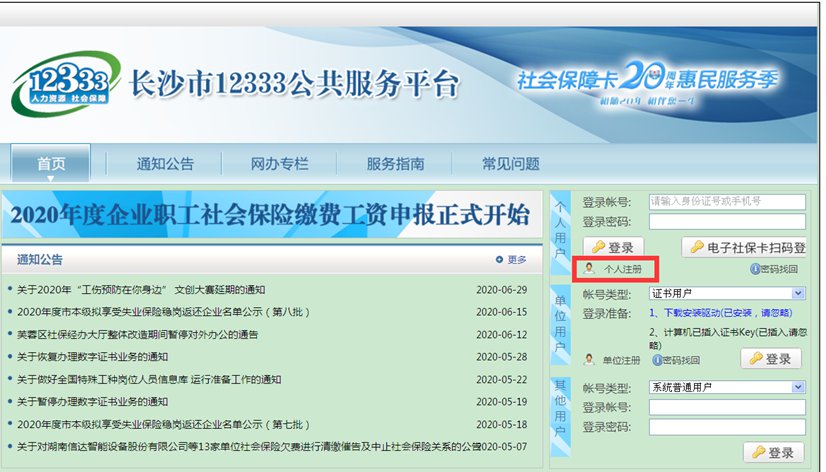Image resolution: width=826 pixels, height=472 pixels.
Task: Click the info icon beside personal 密码找回
Action: [x=754, y=269]
